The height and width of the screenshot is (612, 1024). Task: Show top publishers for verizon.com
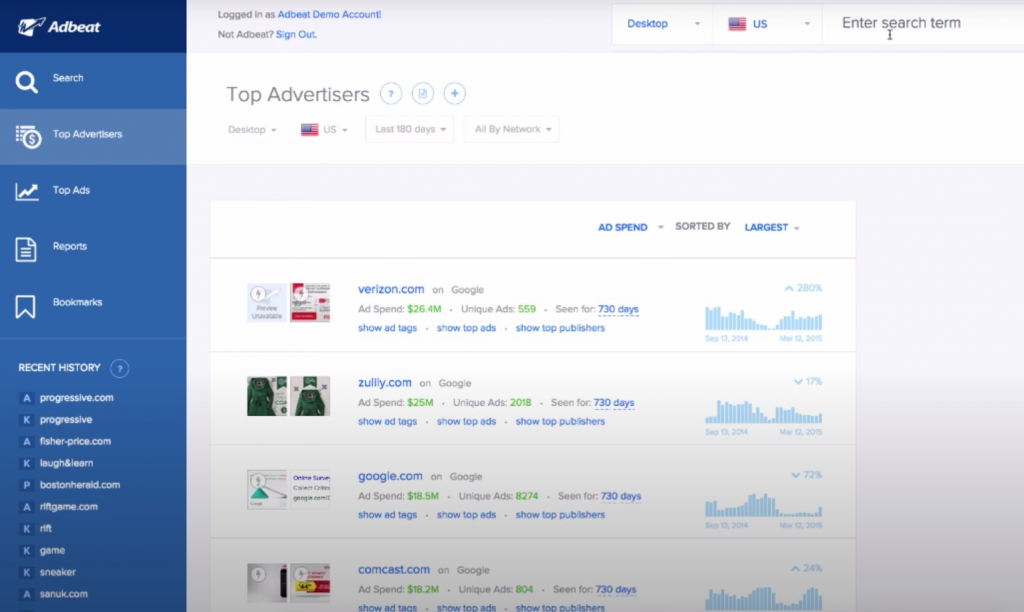tap(560, 328)
